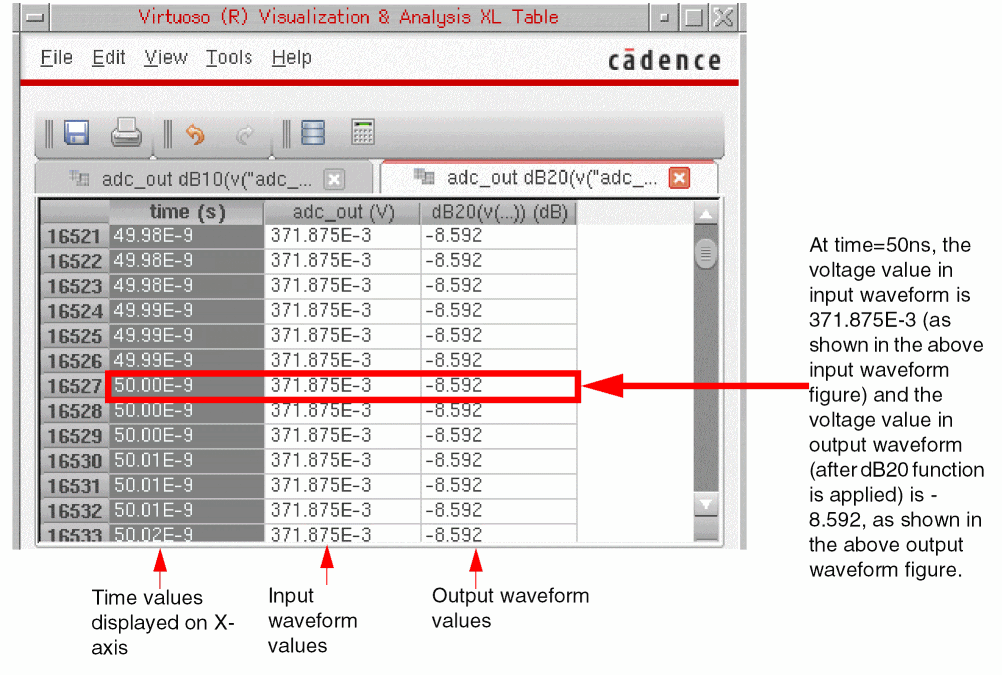Select row header 16528
The image size is (1002, 675).
coord(74,411)
